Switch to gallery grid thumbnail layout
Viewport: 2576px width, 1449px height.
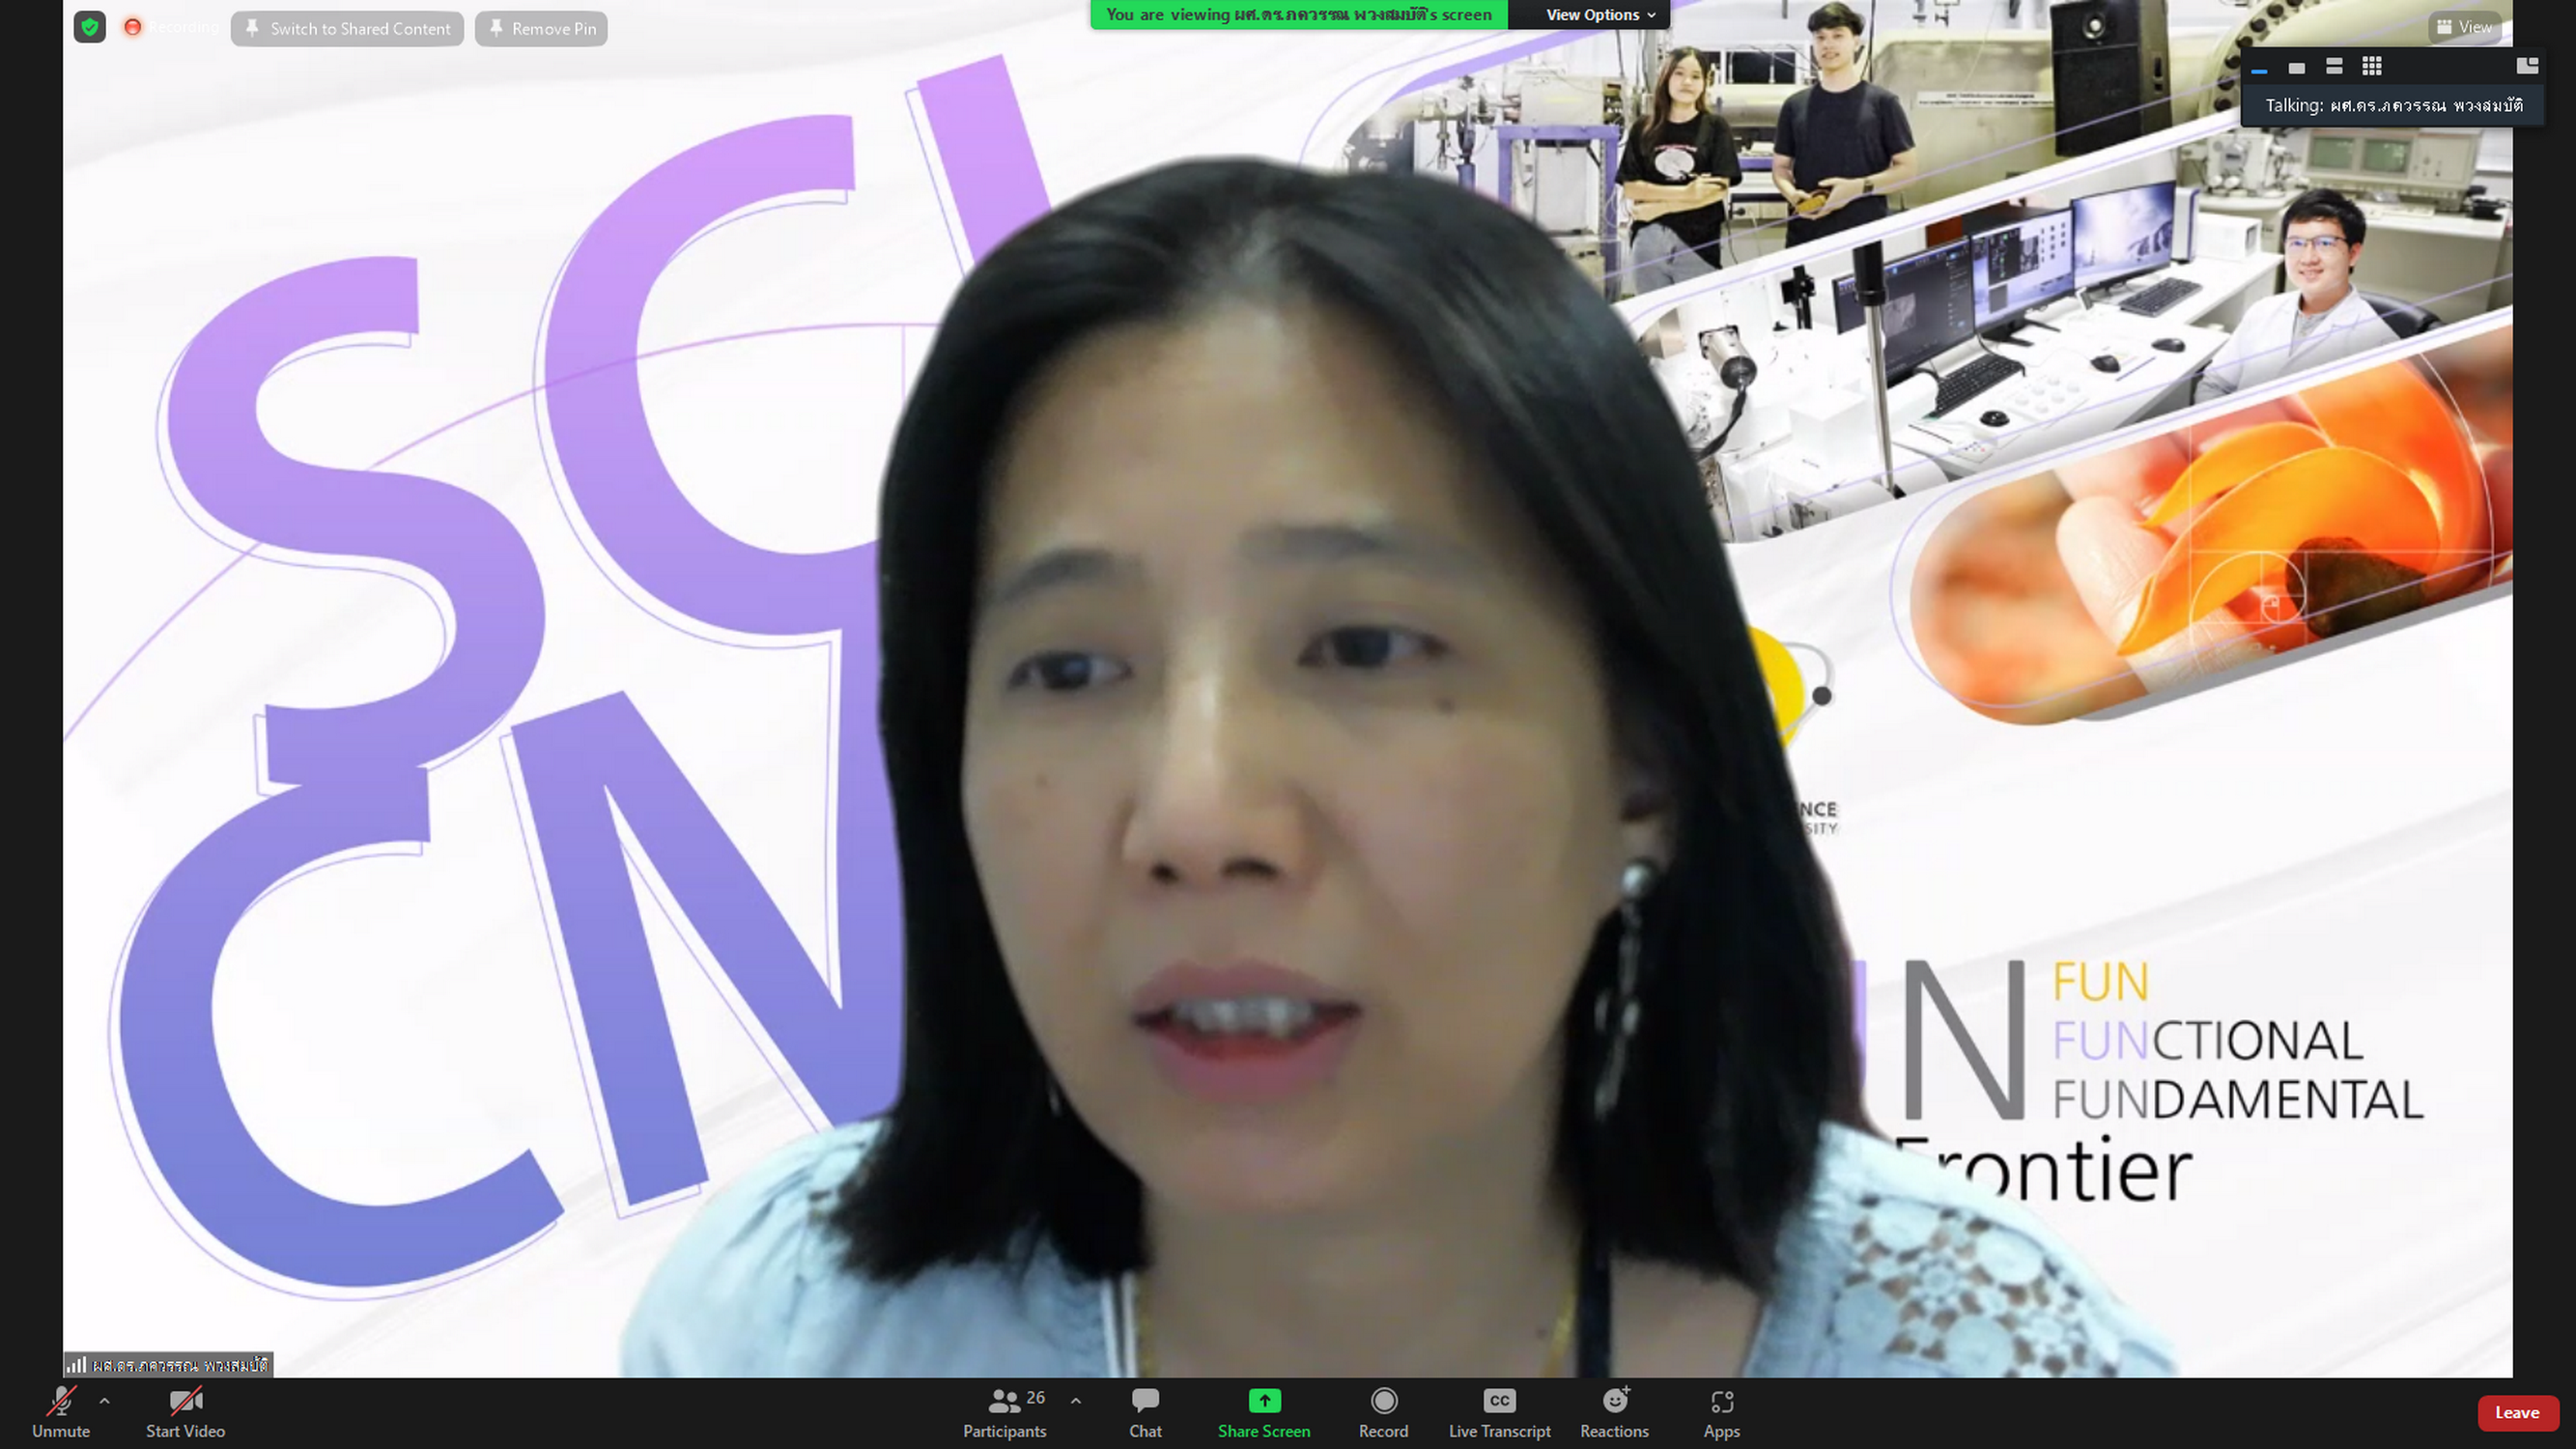2371,67
